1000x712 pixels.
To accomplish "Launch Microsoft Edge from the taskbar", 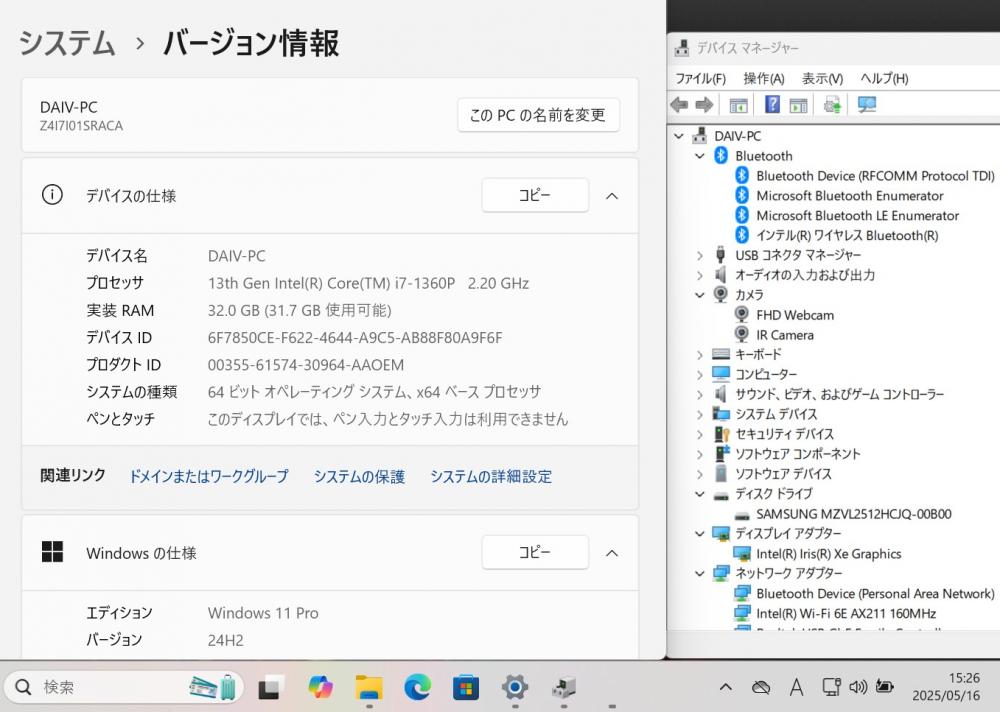I will pyautogui.click(x=418, y=687).
